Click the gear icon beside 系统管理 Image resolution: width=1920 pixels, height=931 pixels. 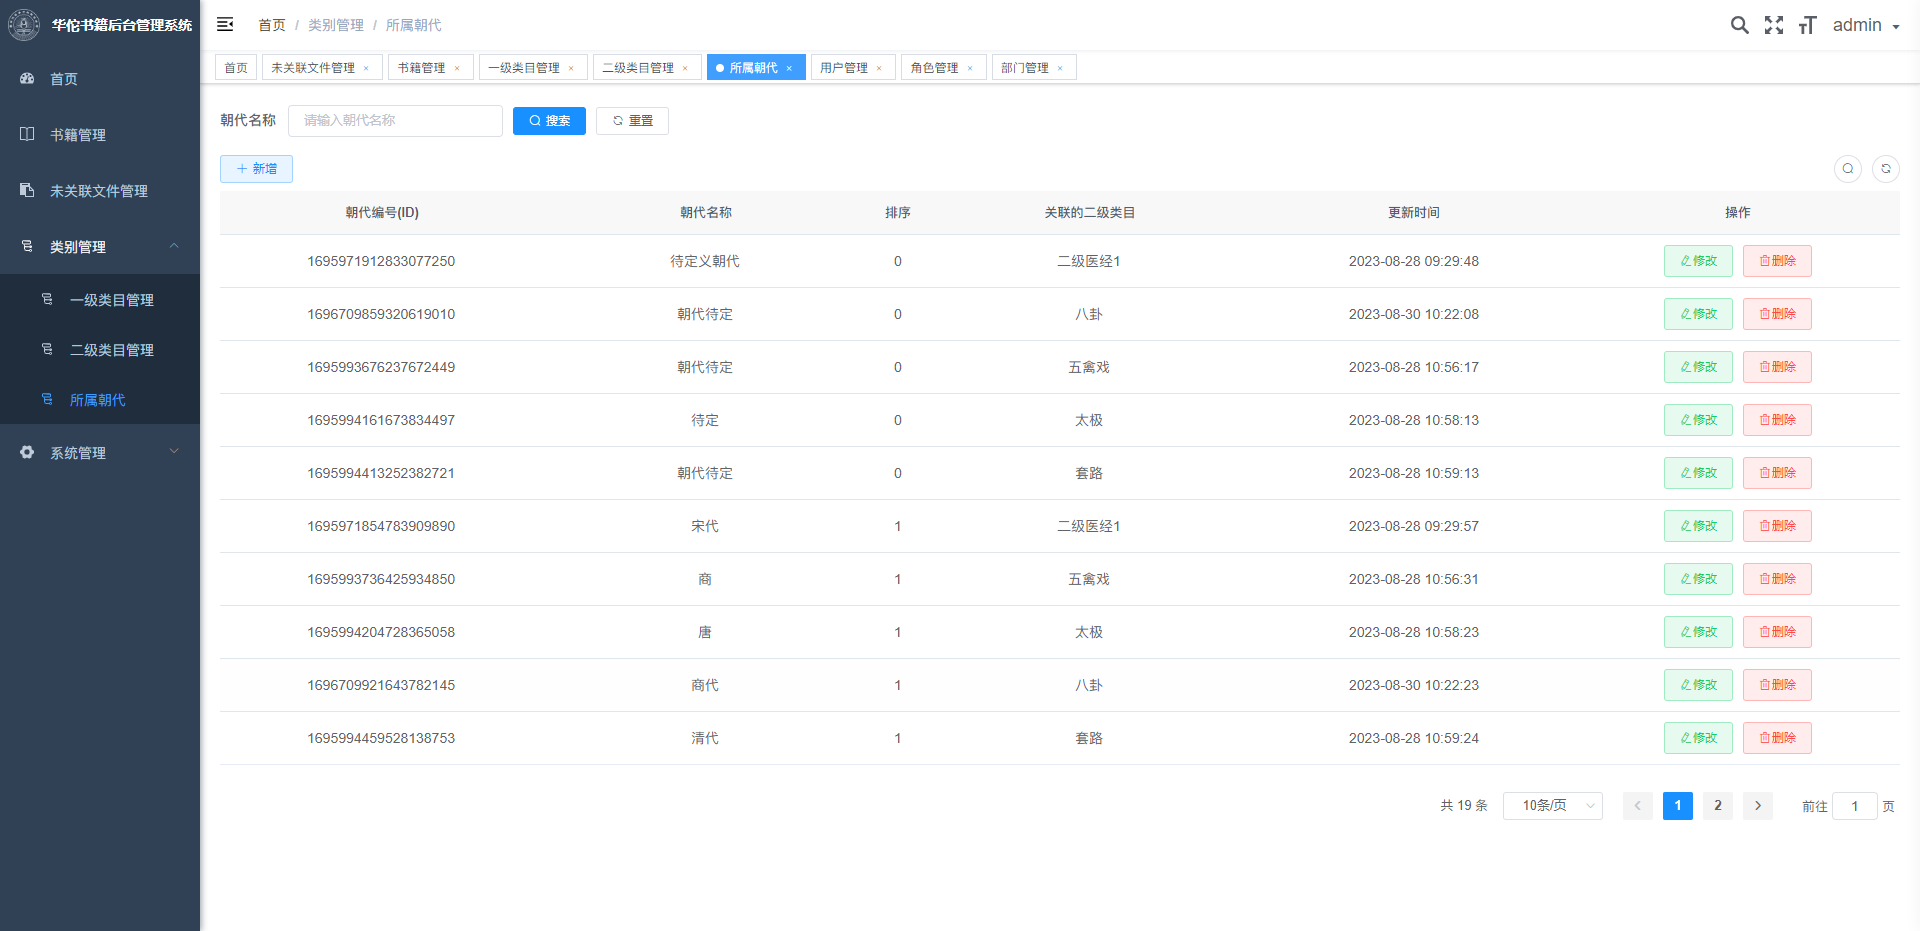[x=27, y=452]
